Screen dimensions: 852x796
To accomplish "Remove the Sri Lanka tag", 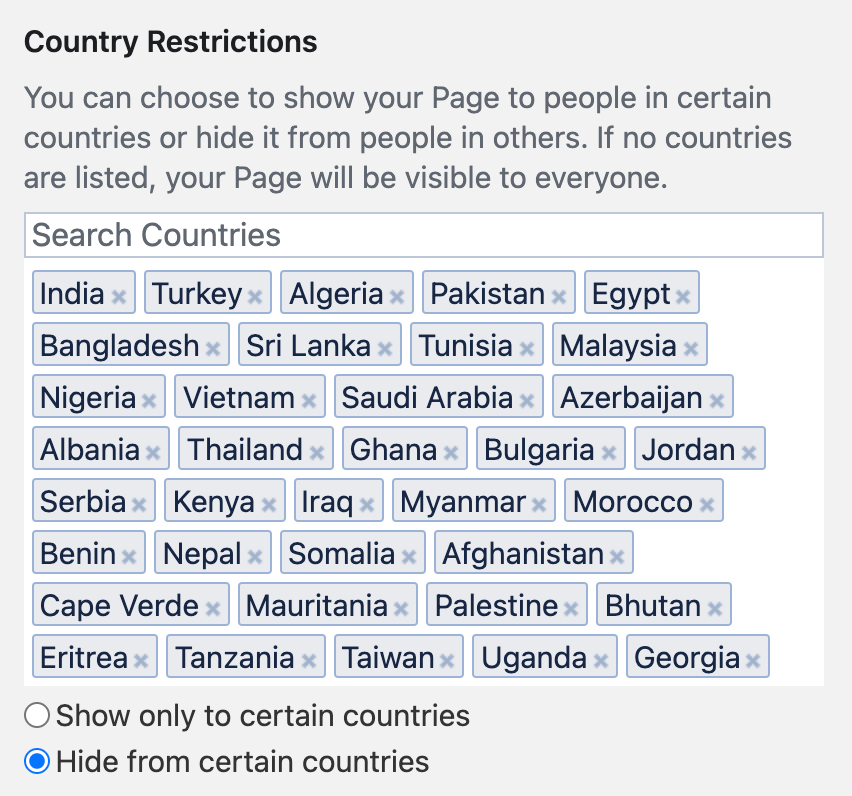I will 385,348.
